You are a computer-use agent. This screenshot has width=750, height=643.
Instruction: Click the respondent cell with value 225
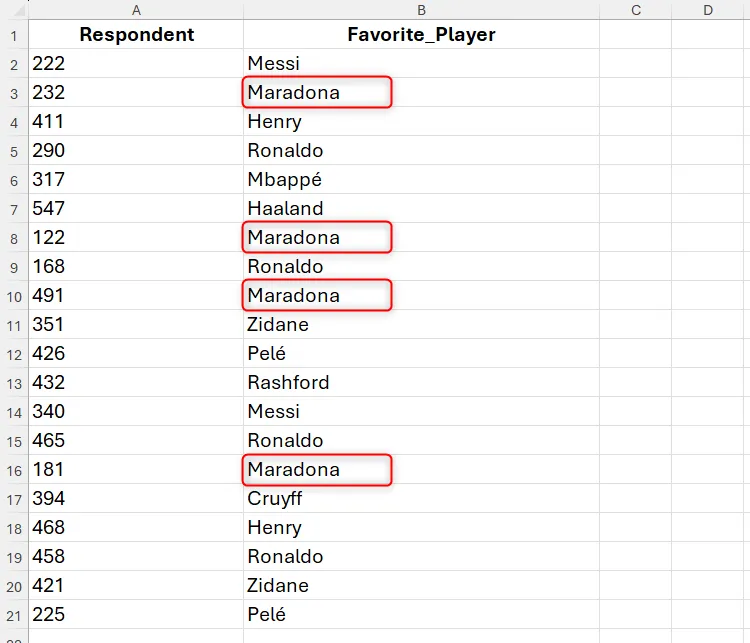[136, 615]
